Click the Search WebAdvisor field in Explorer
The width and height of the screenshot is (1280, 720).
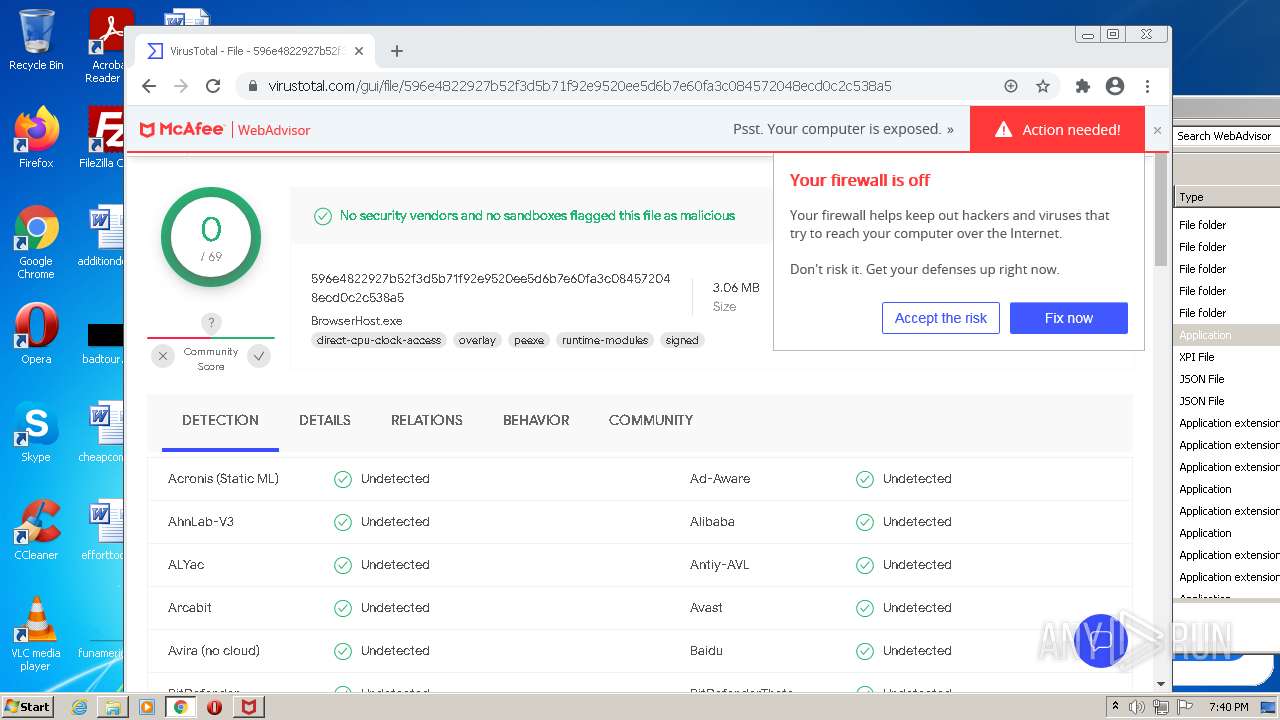pyautogui.click(x=1227, y=136)
